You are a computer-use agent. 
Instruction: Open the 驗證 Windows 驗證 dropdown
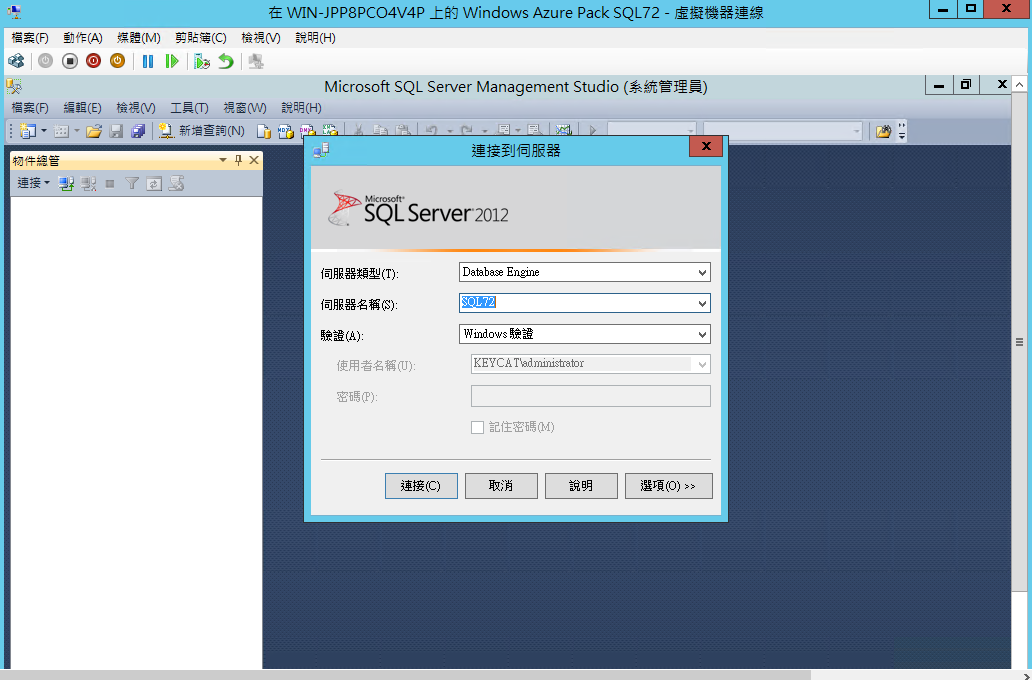[x=702, y=334]
